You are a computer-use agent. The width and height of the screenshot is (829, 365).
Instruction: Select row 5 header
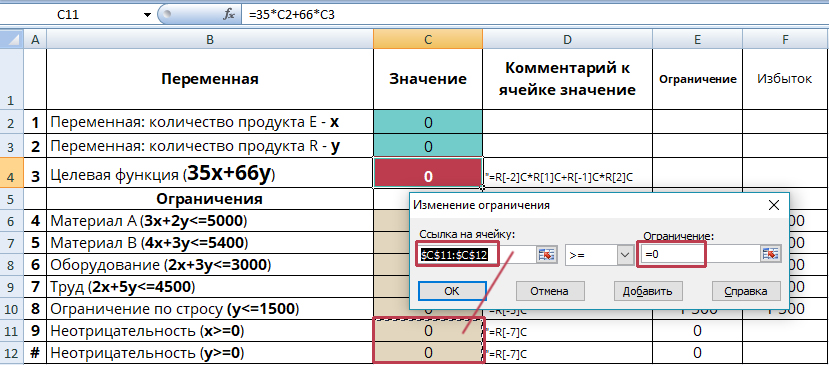(x=12, y=198)
